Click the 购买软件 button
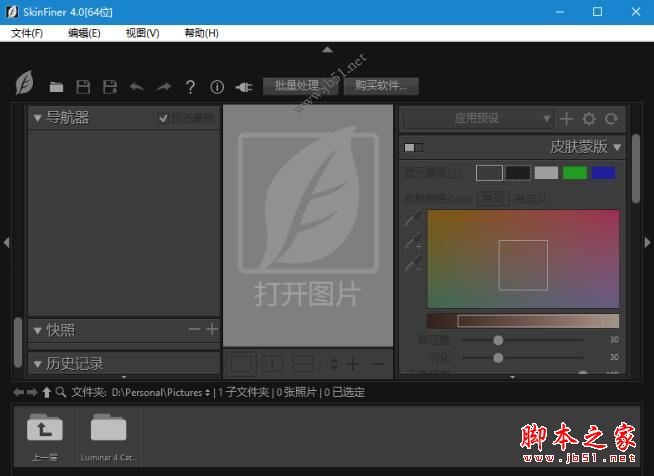Screen dimensions: 654x476 click(x=382, y=86)
